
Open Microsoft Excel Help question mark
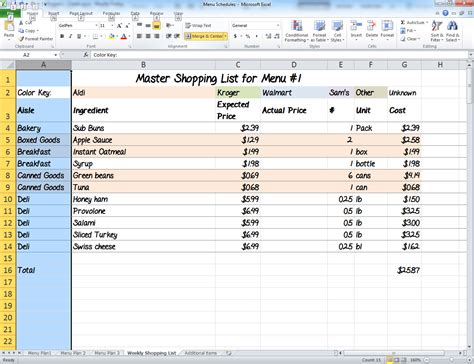click(x=445, y=13)
